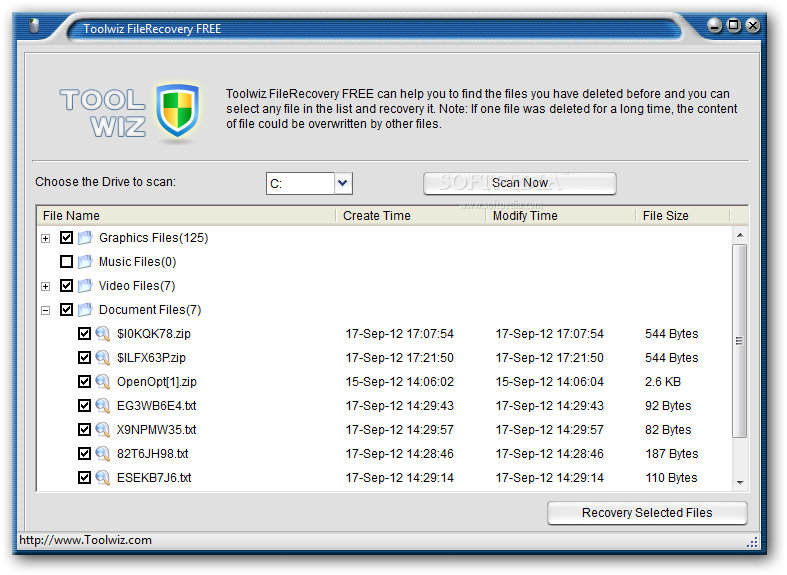This screenshot has width=787, height=575.
Task: Open the drive selection dropdown arrow
Action: pos(343,183)
